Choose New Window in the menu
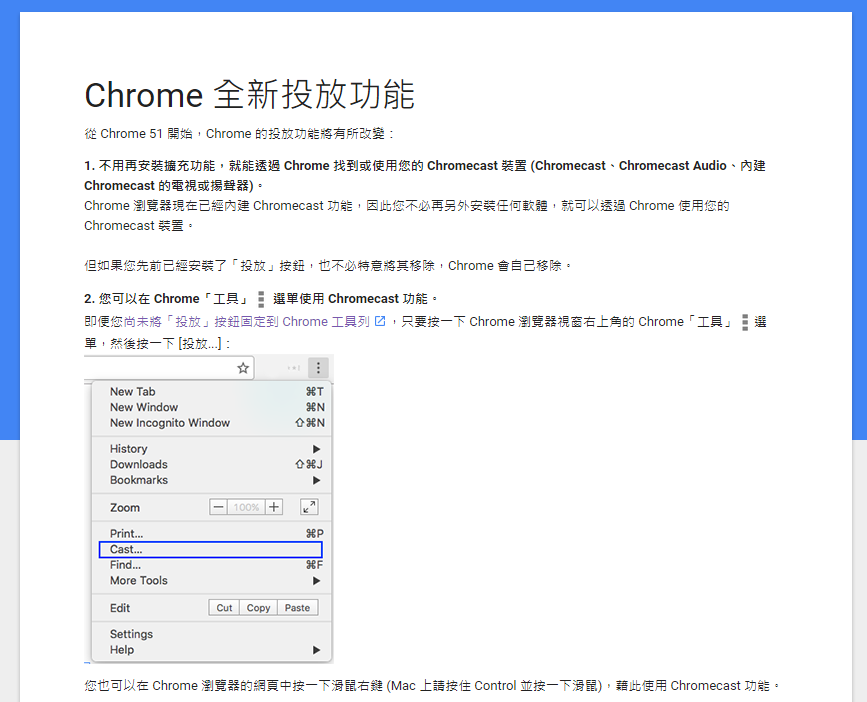 [x=211, y=407]
